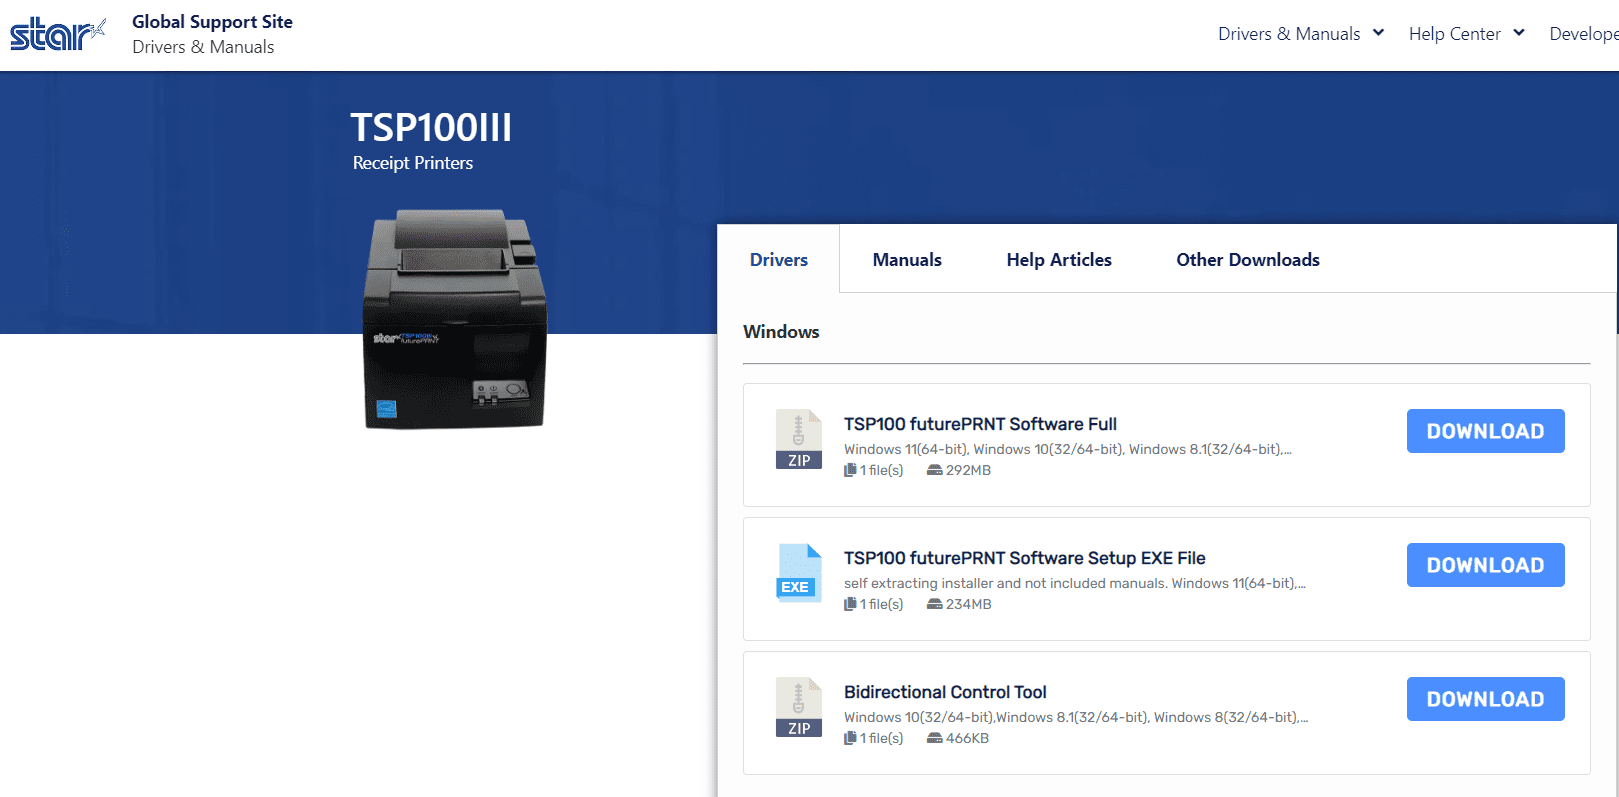Click the disk size icon next to 292MB

point(934,470)
